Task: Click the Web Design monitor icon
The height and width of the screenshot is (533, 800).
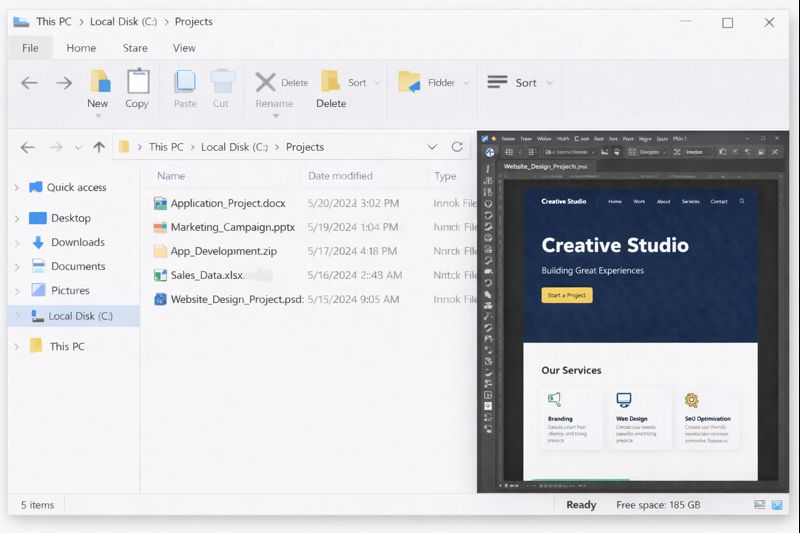Action: click(624, 400)
